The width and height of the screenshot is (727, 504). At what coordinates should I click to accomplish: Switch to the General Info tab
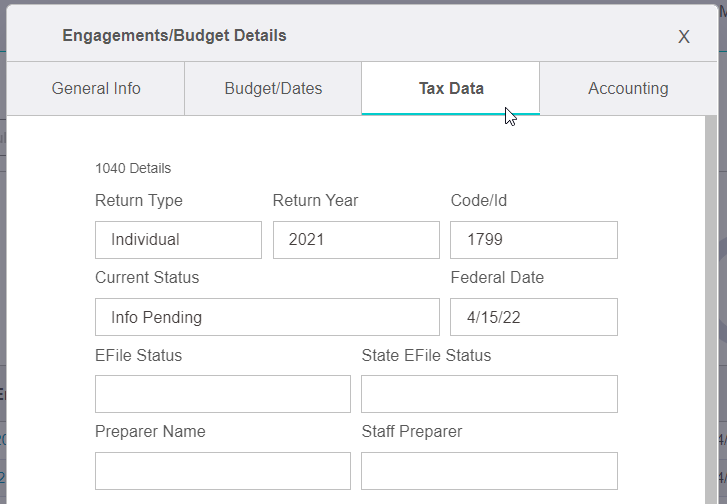tap(96, 88)
